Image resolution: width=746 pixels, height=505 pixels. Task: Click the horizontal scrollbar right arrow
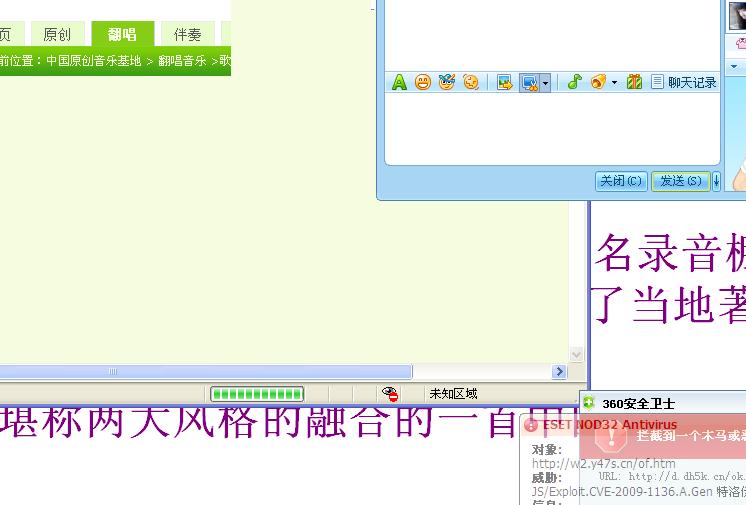pos(559,372)
